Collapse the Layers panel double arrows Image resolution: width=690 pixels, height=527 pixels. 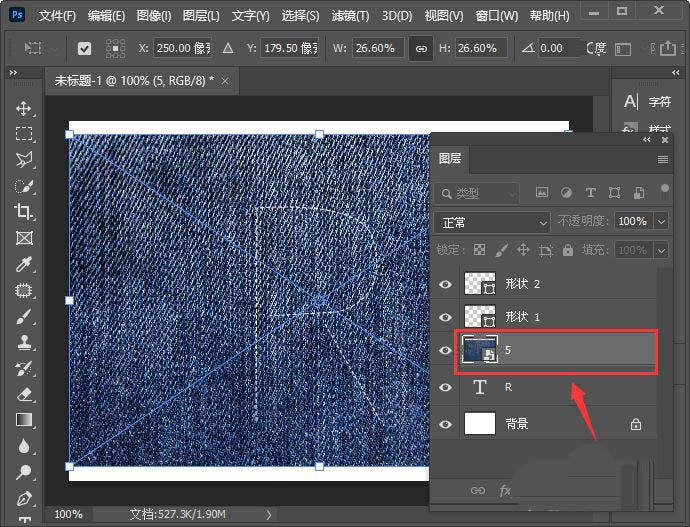pyautogui.click(x=646, y=140)
